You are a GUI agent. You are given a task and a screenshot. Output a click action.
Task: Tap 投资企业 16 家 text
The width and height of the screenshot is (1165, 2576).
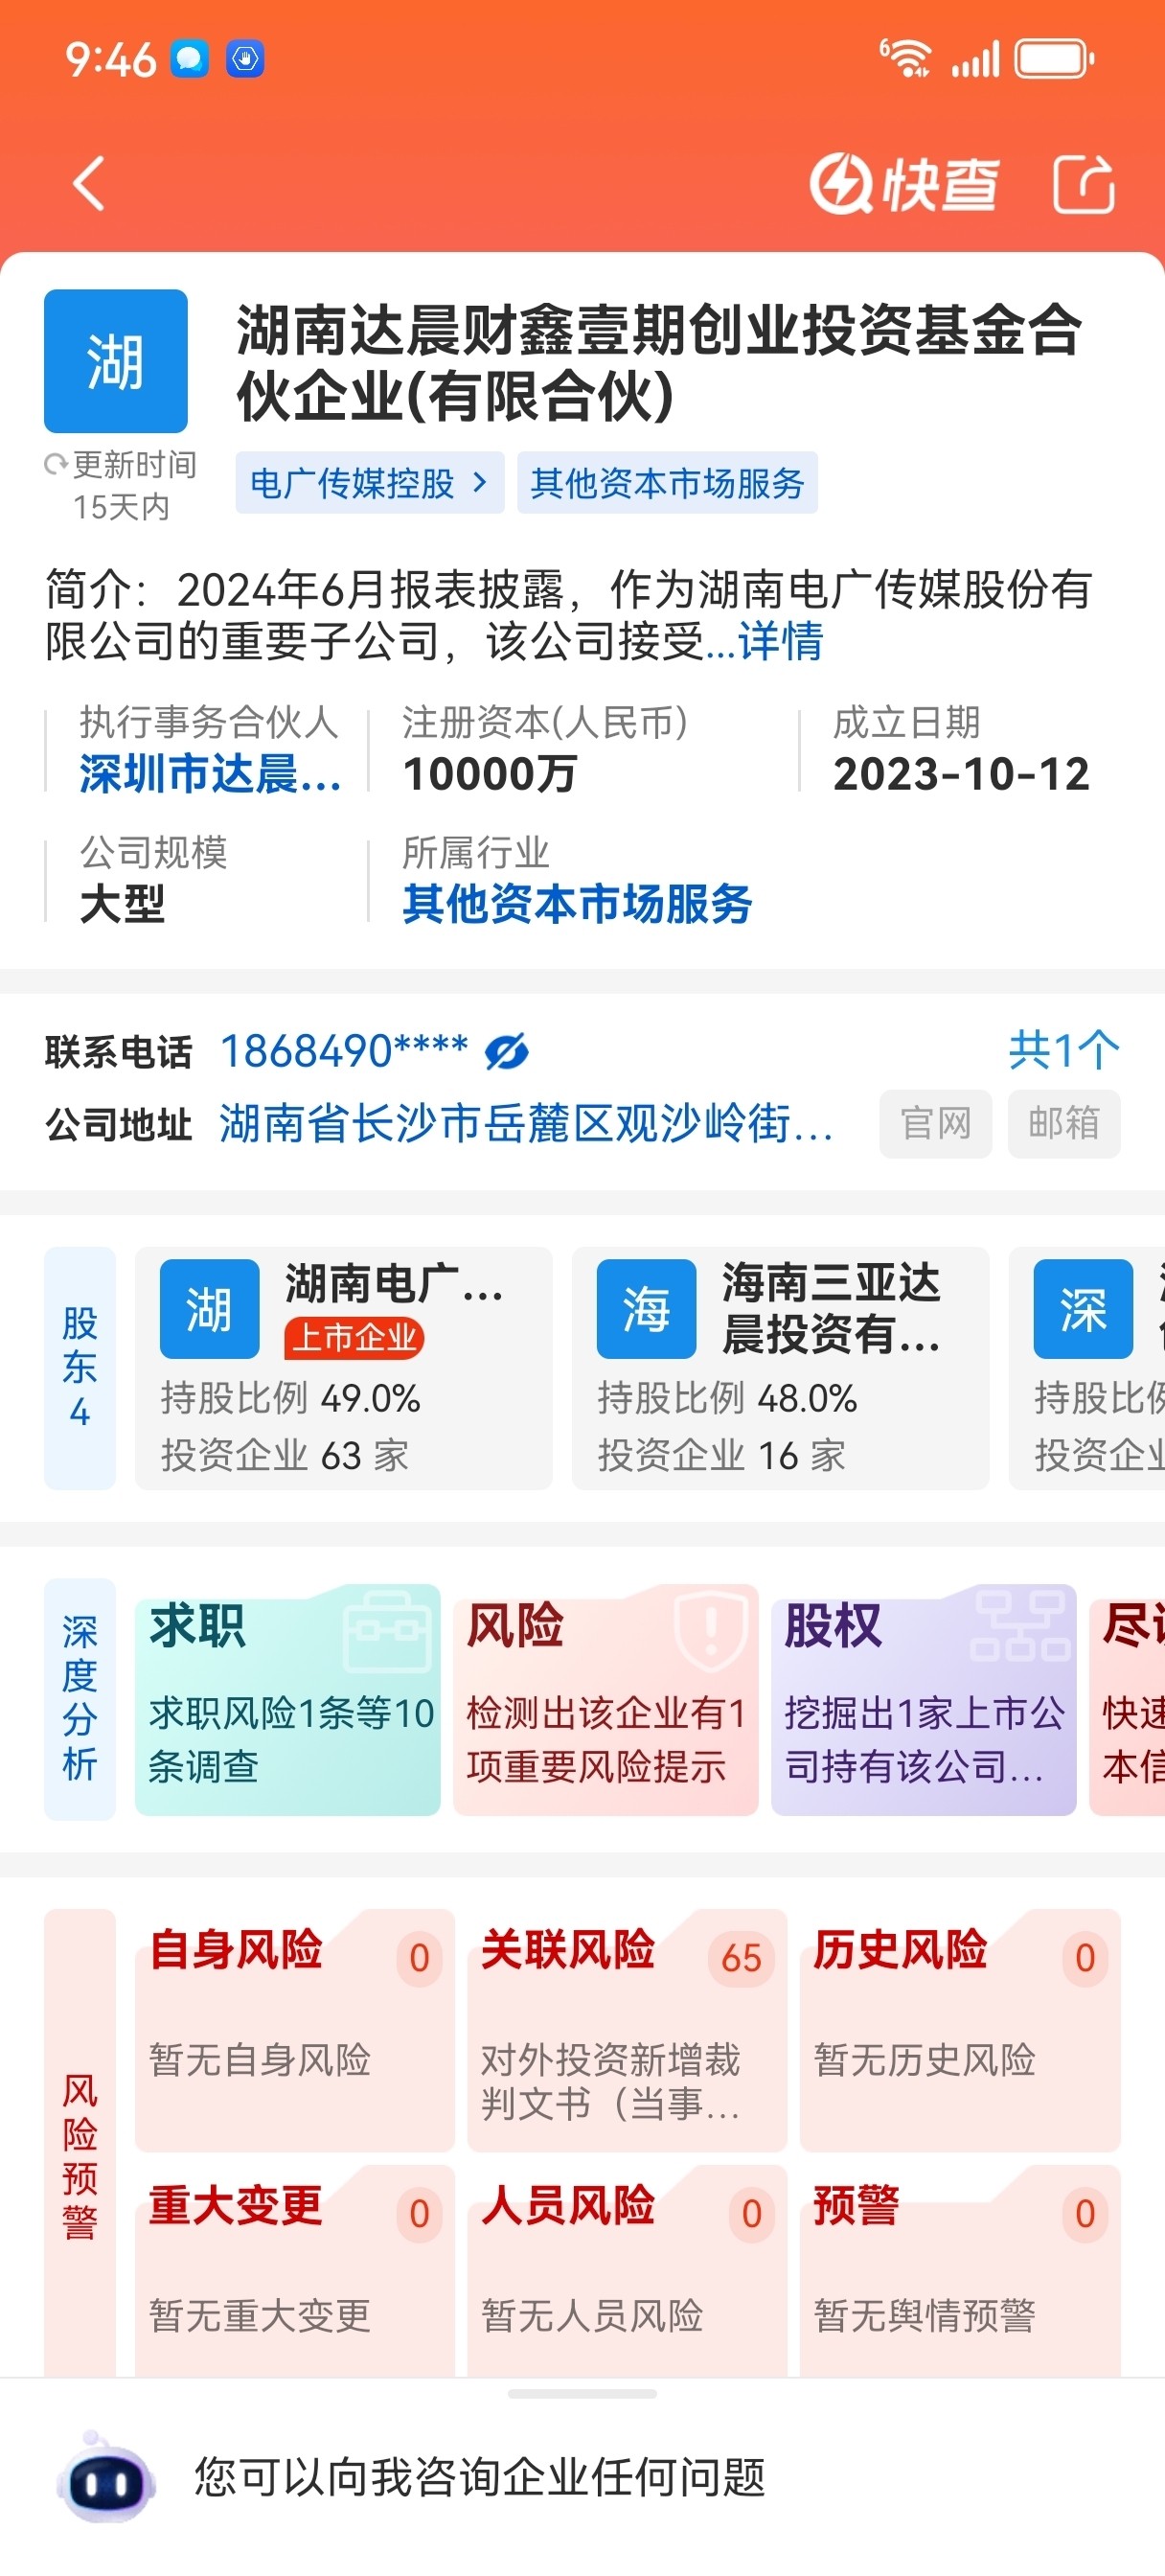tap(721, 1455)
